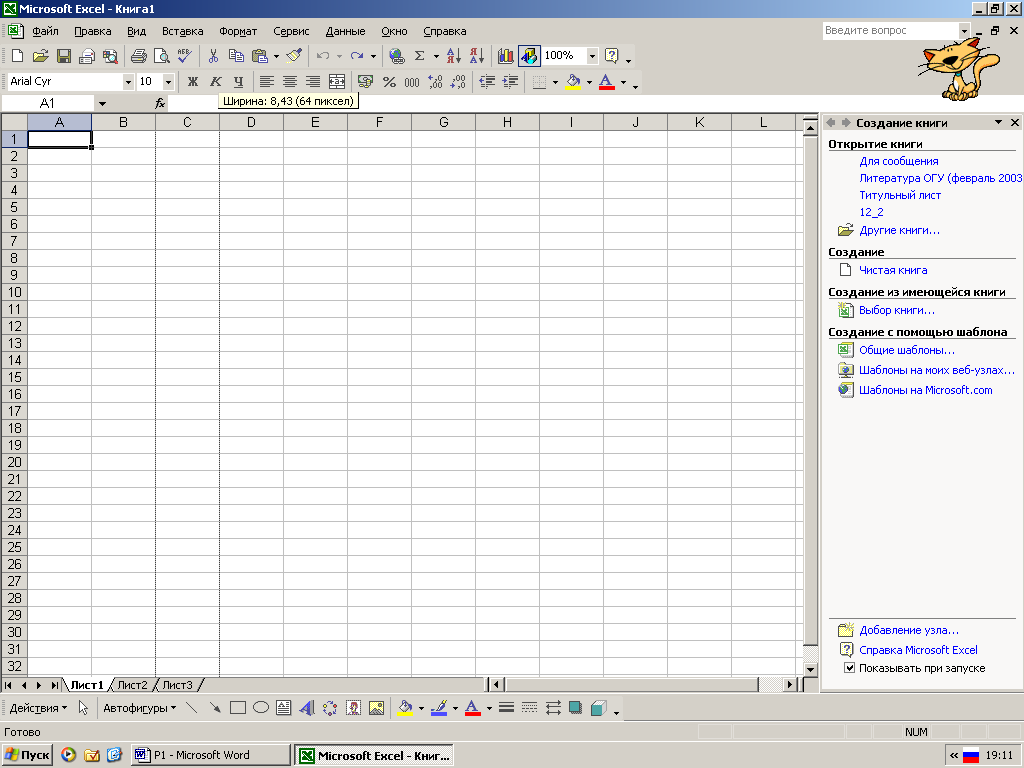Apply Percent style icon
Screen dimensions: 1024x768
389,82
